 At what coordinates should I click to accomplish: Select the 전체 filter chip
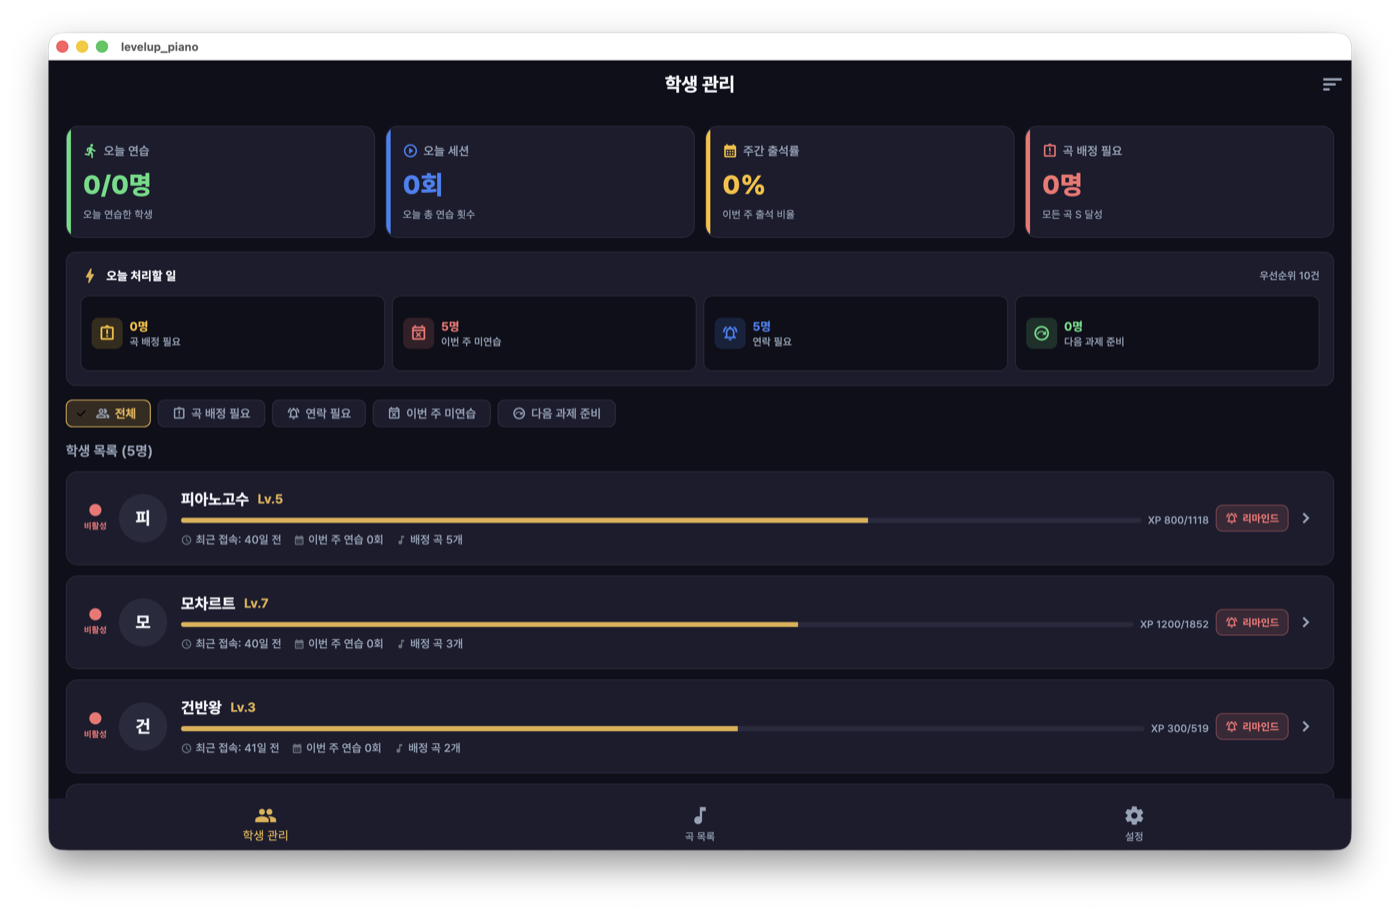(x=108, y=413)
